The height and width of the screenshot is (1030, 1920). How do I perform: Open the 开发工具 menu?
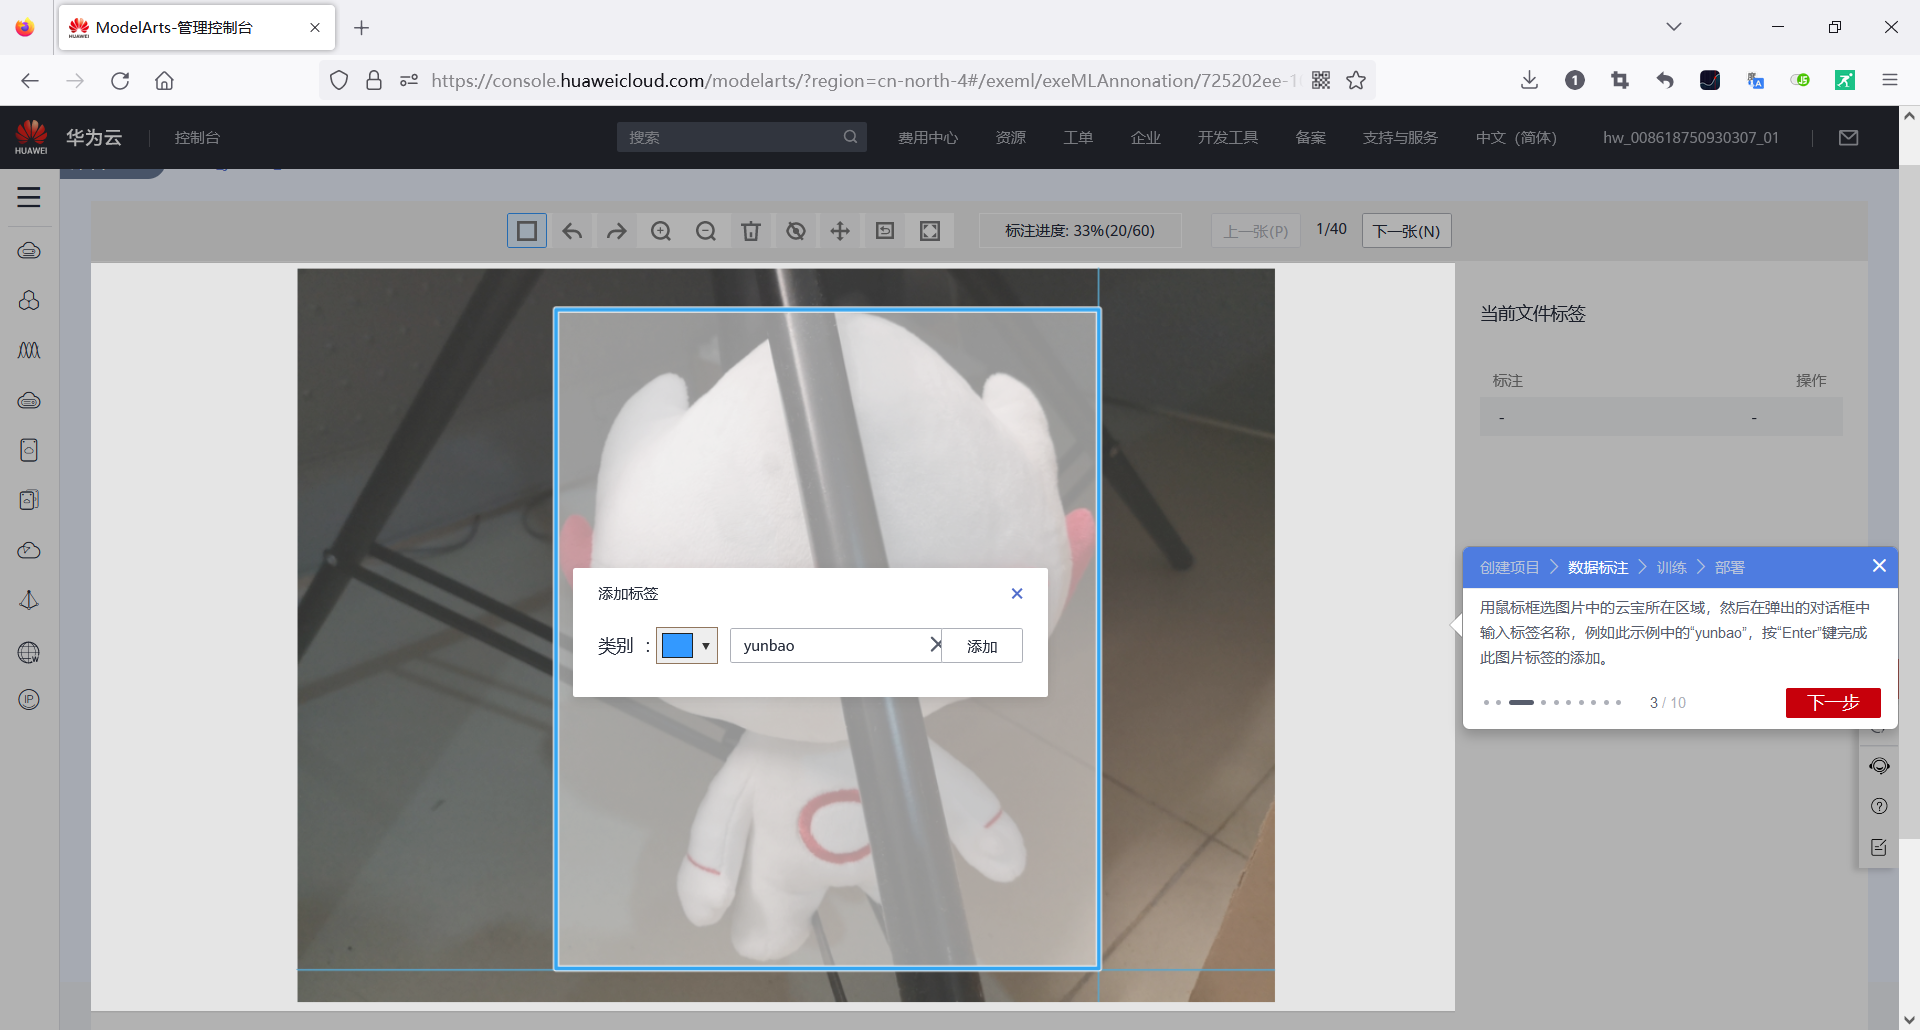pyautogui.click(x=1227, y=137)
